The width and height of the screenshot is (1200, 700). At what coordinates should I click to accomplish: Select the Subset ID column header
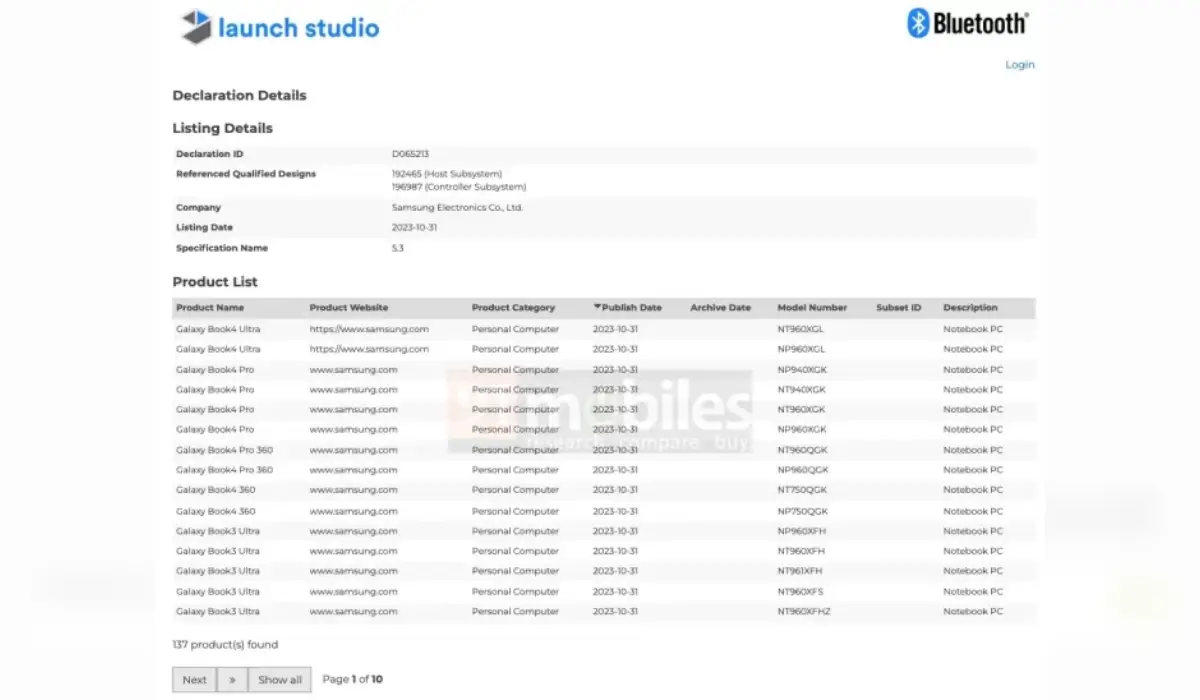point(898,308)
